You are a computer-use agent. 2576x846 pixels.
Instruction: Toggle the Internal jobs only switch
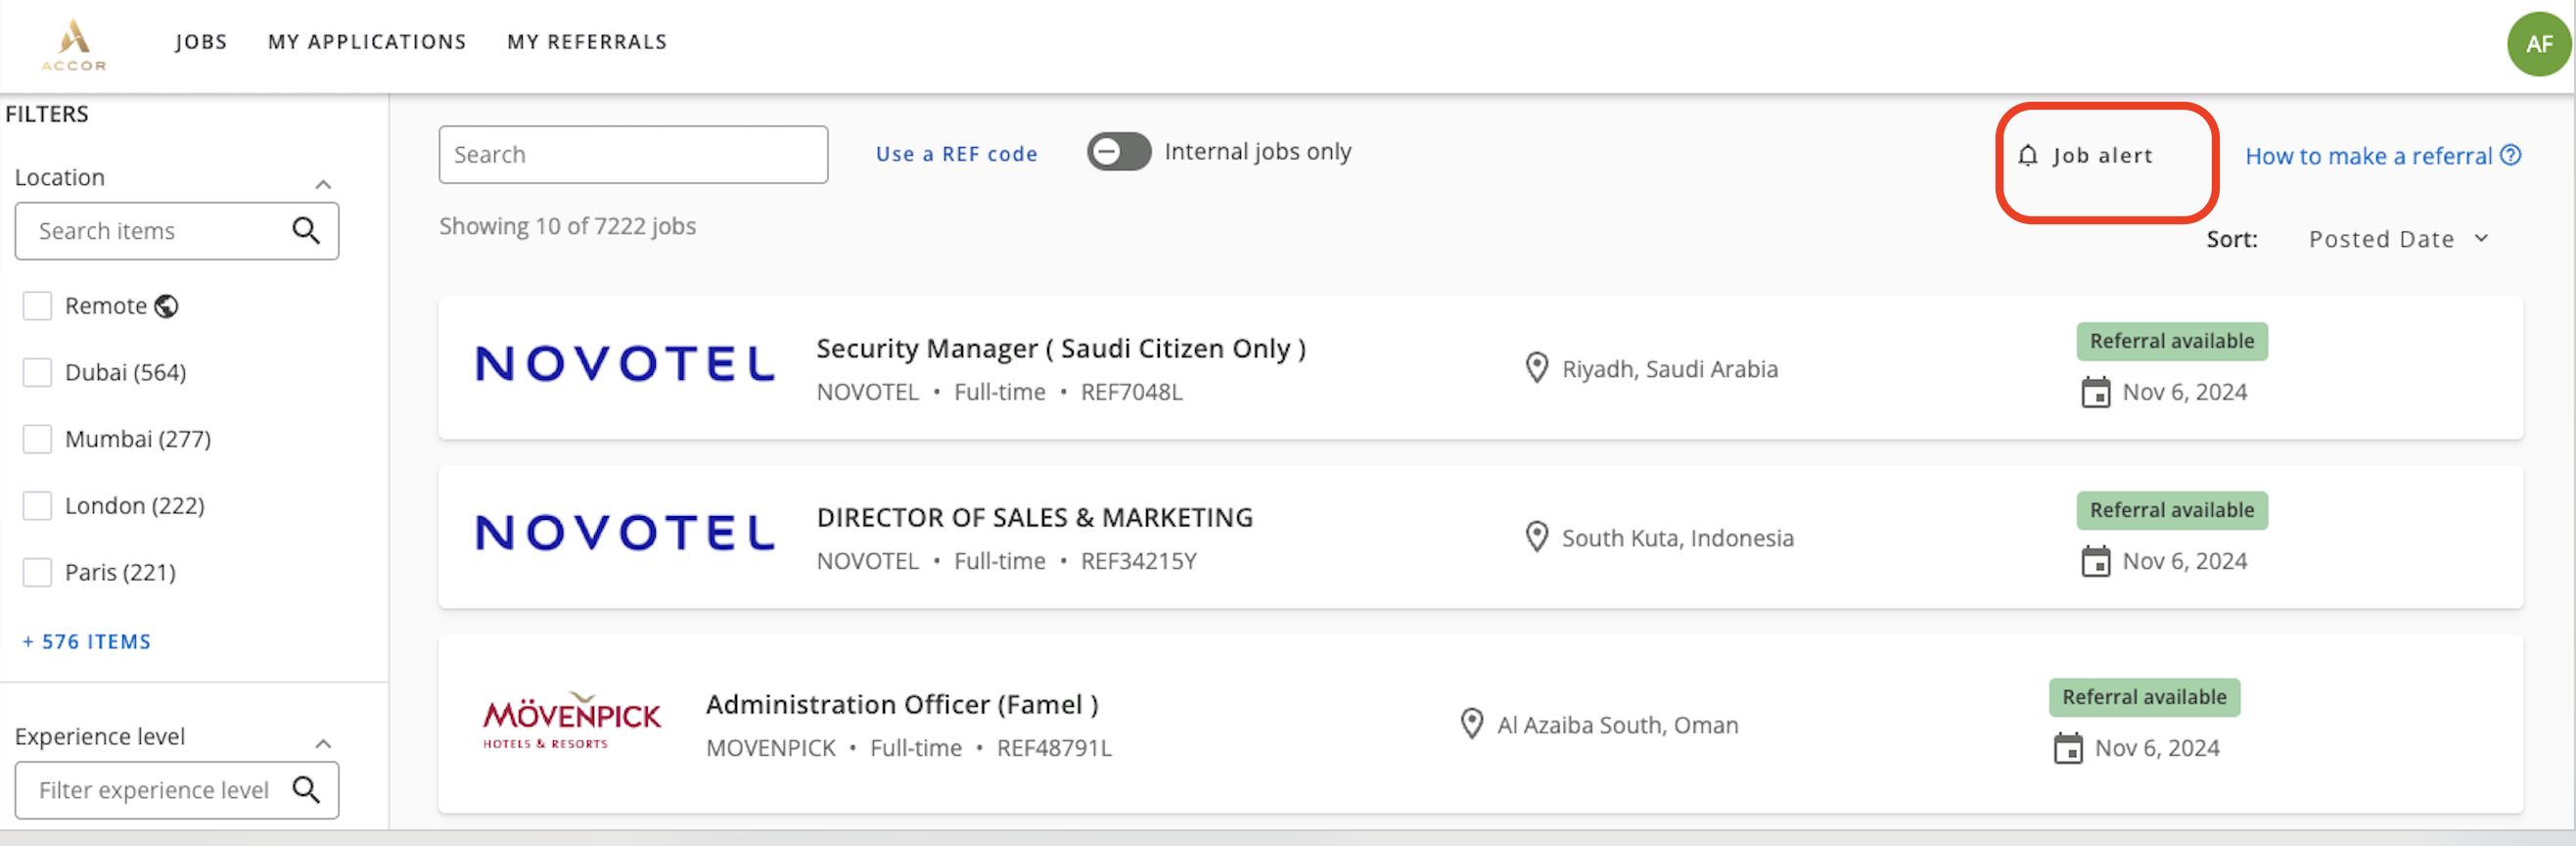(x=1119, y=152)
